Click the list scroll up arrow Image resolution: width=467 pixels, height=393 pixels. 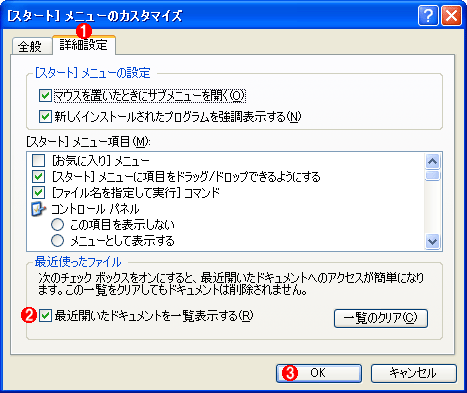tap(433, 162)
